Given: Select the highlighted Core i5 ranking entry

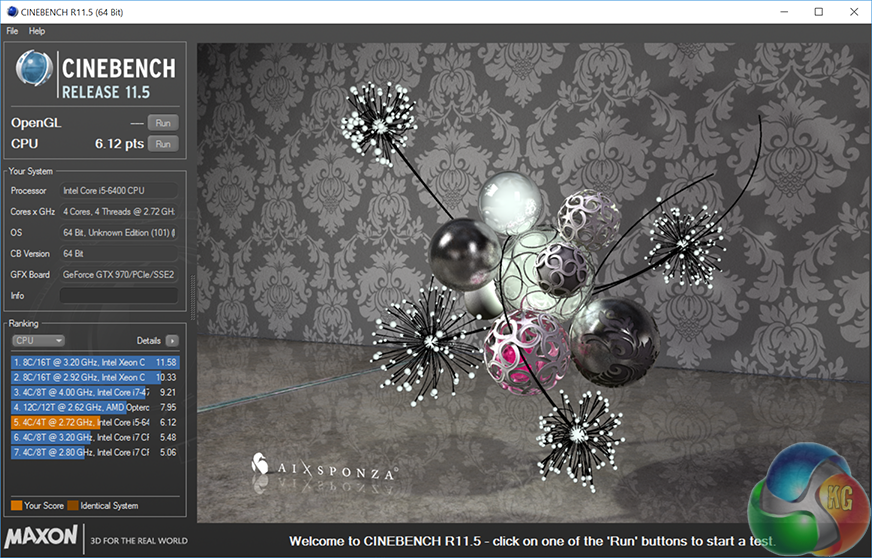Looking at the screenshot, I should tap(94, 422).
